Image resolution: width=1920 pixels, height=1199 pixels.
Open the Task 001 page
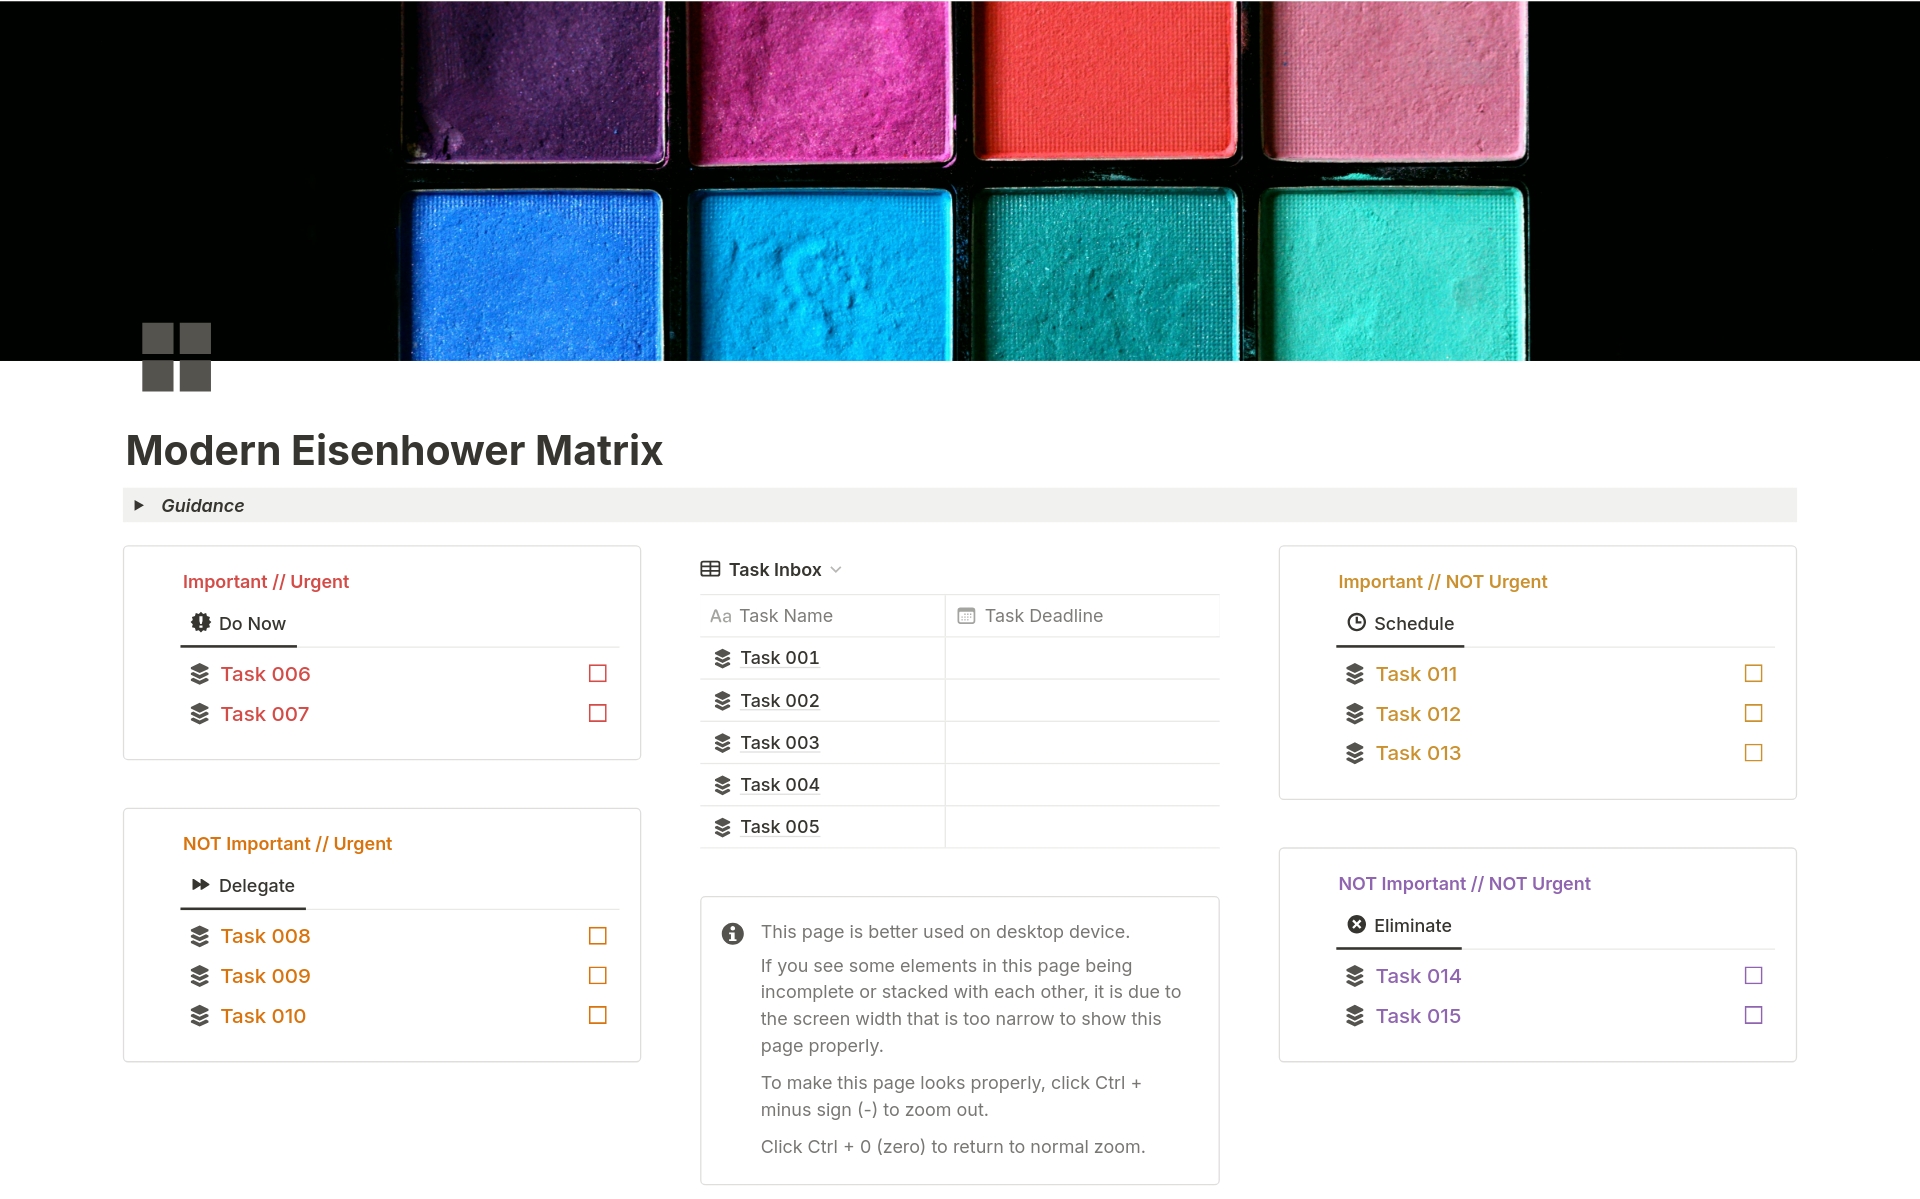(779, 658)
